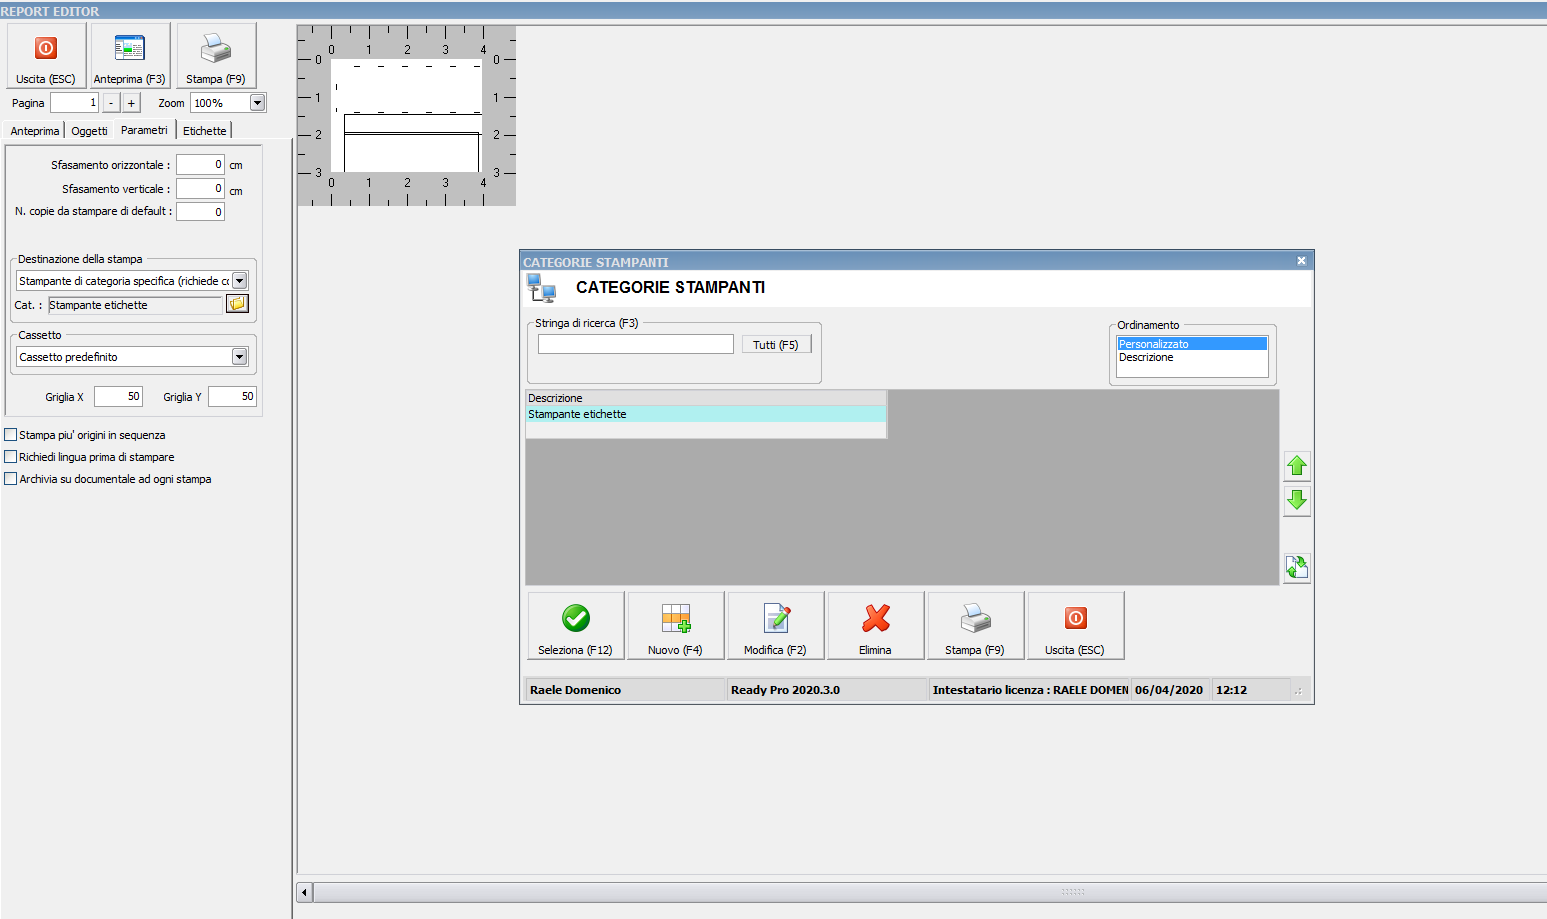Click the Cat. Stampante etichette field
Screen dimensions: 1547x919
(135, 305)
